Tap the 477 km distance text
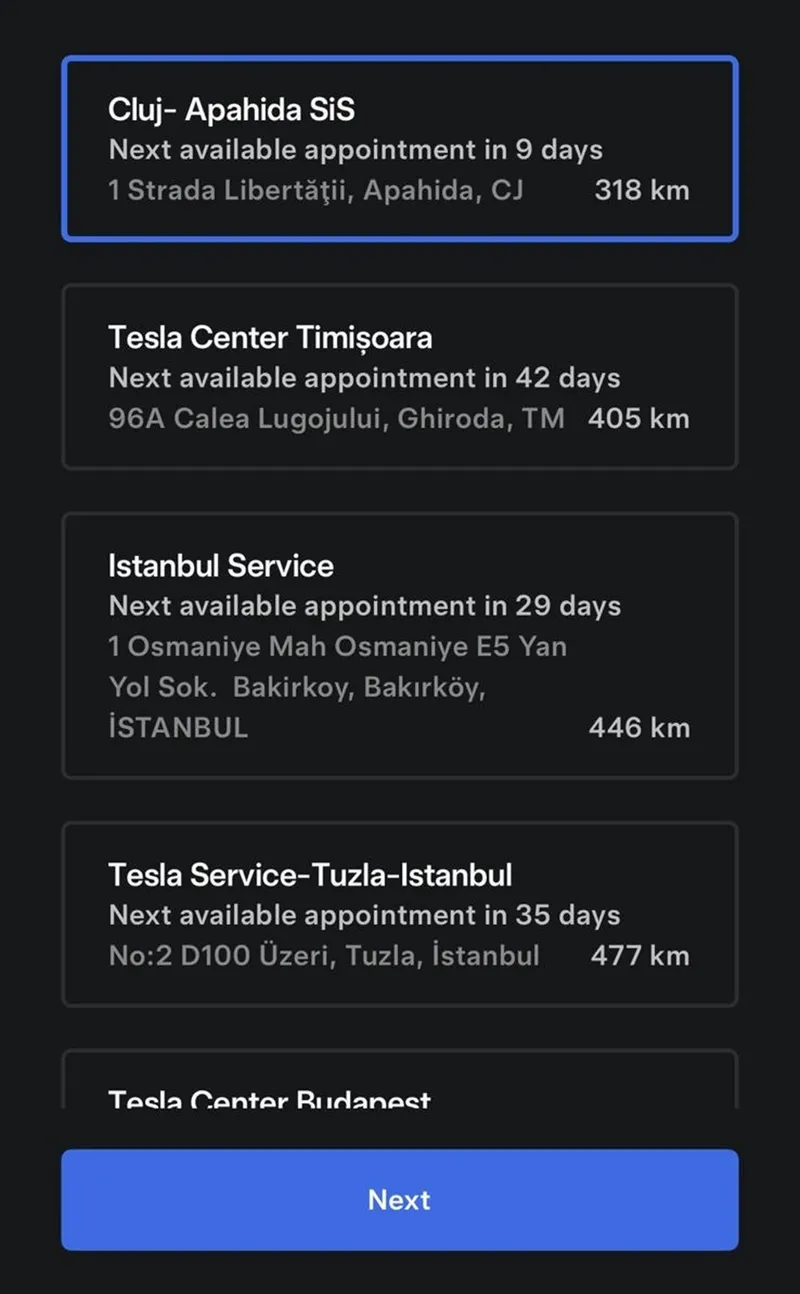The height and width of the screenshot is (1294, 800). (640, 955)
